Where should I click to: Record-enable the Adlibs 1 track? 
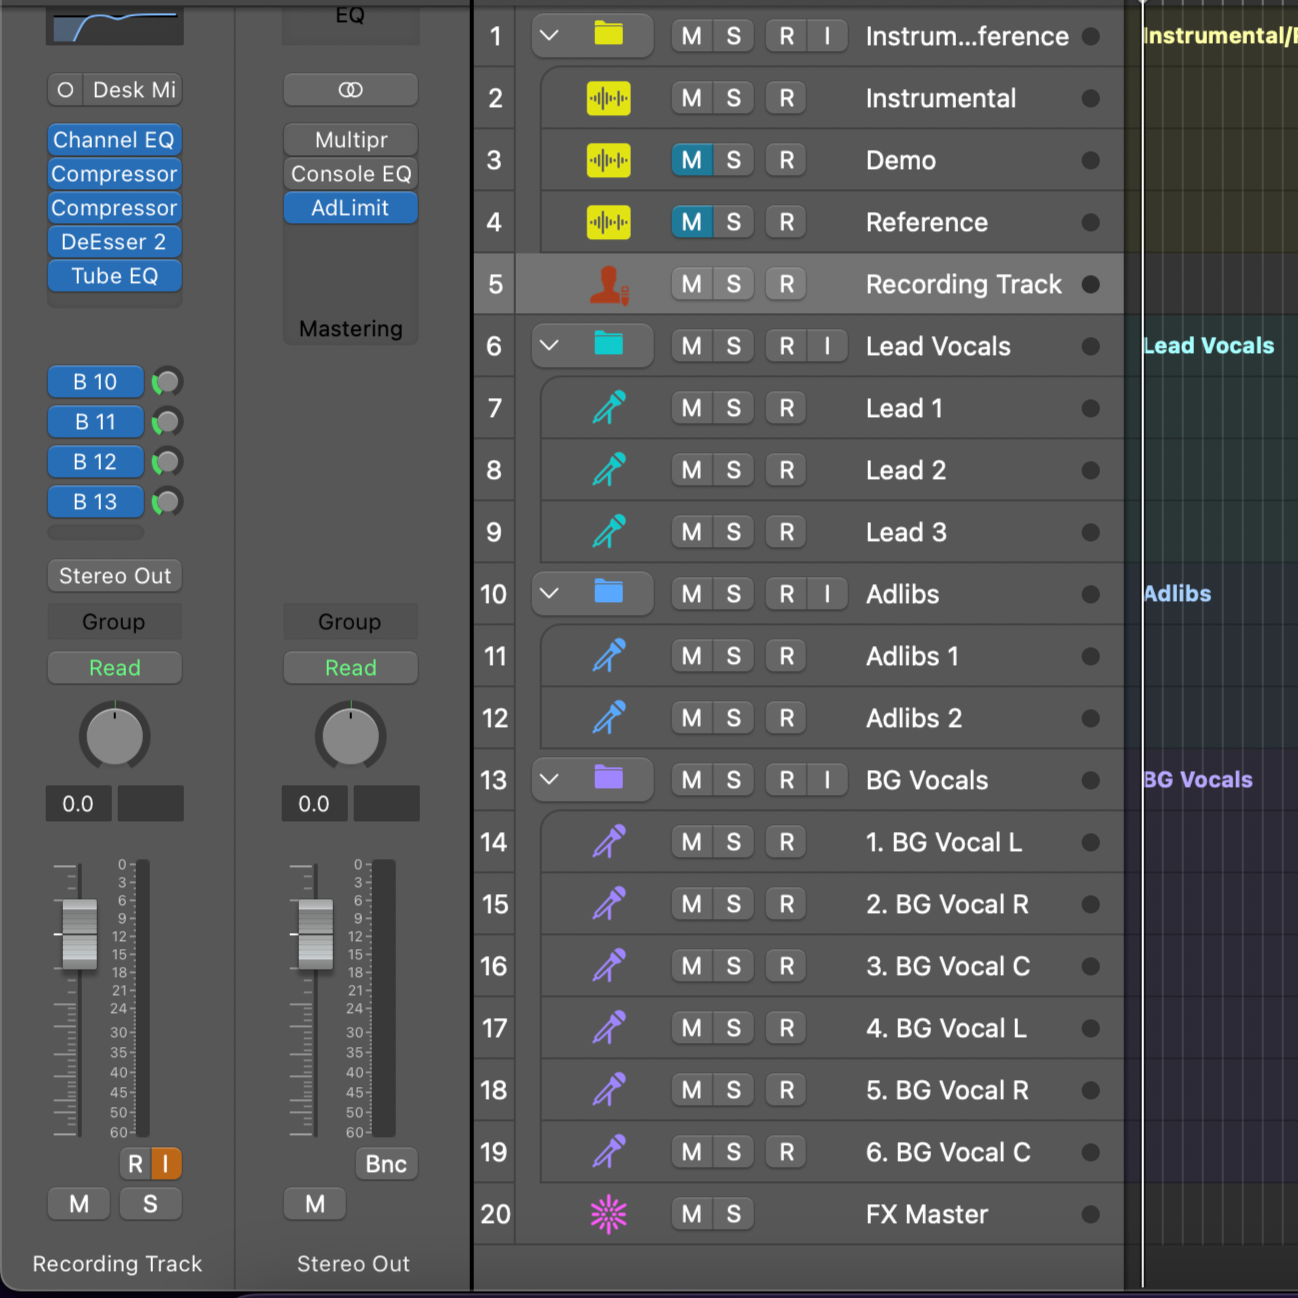786,656
